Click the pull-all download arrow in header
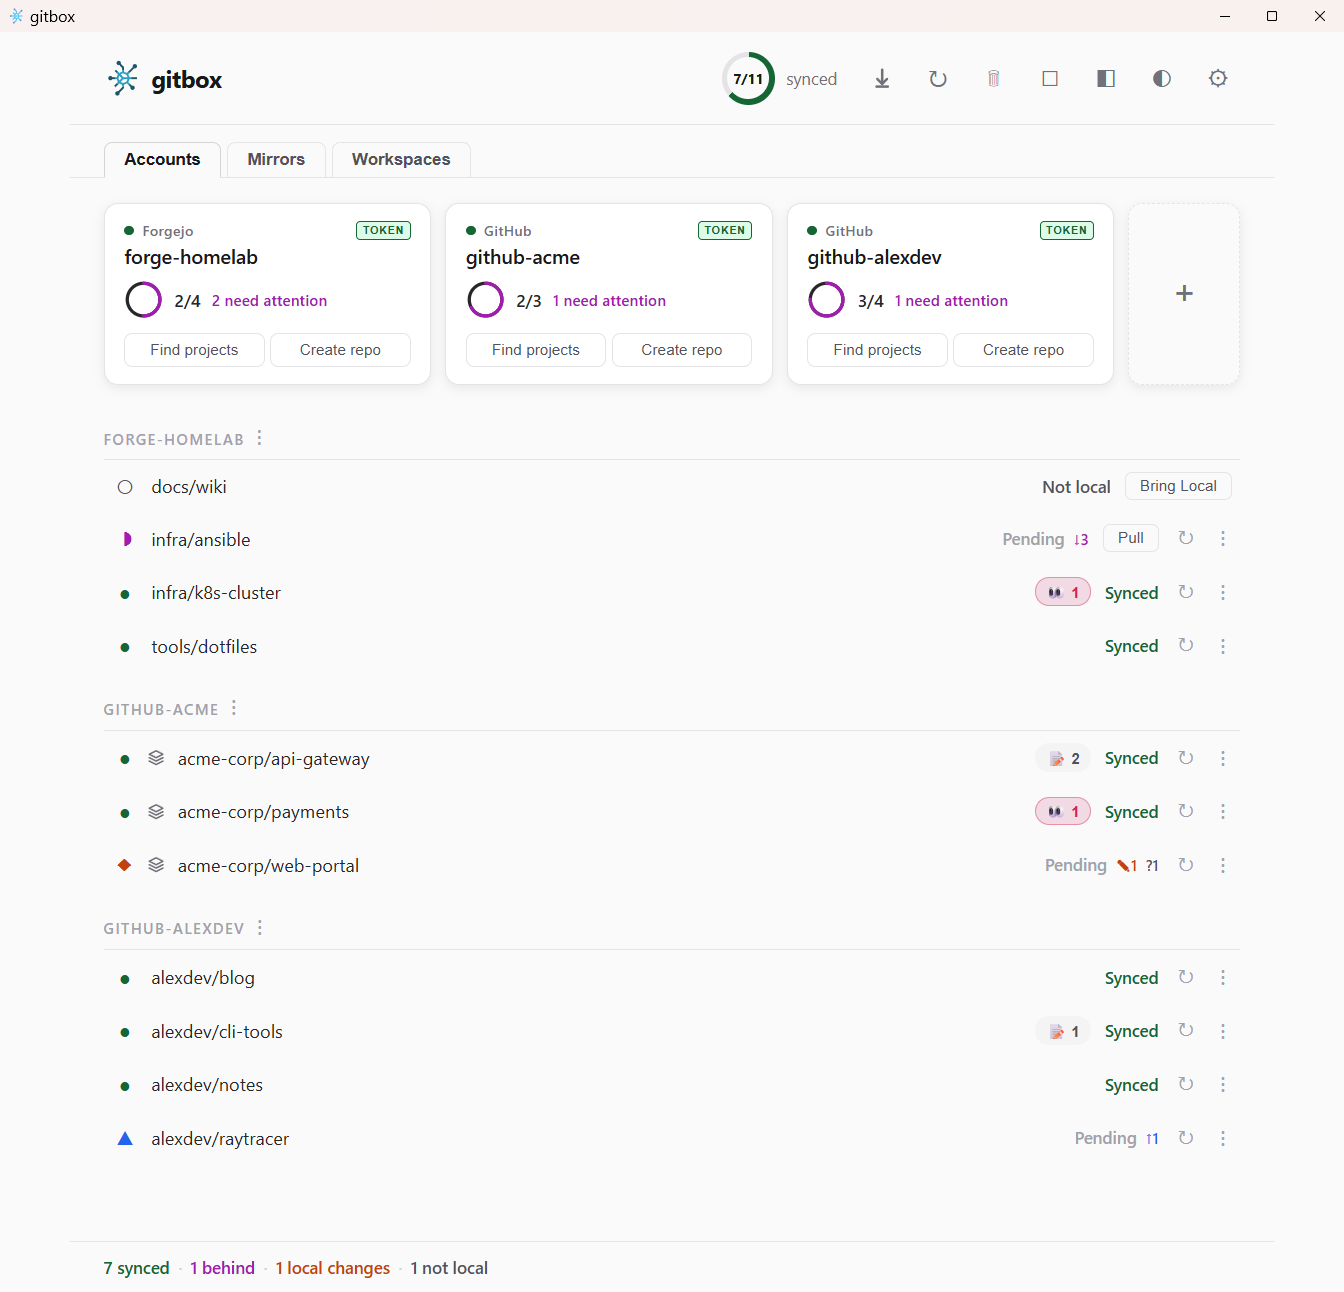Image resolution: width=1344 pixels, height=1292 pixels. tap(882, 79)
